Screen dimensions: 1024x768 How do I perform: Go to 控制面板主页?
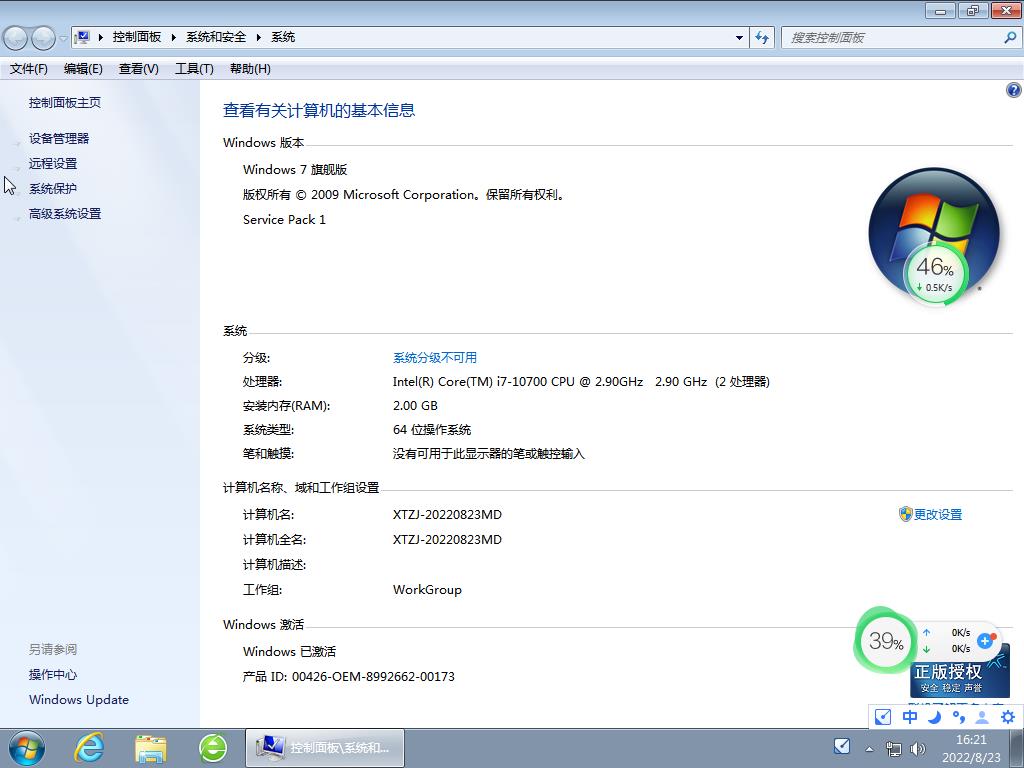coord(65,103)
